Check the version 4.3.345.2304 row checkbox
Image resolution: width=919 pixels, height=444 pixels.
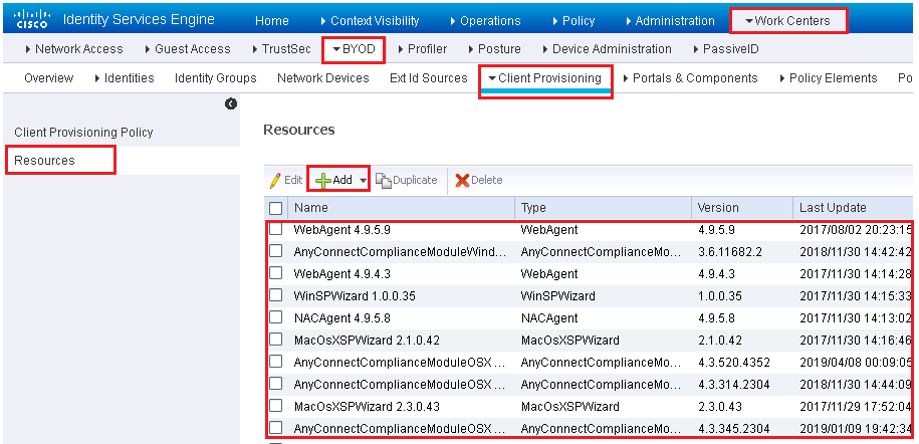275,428
